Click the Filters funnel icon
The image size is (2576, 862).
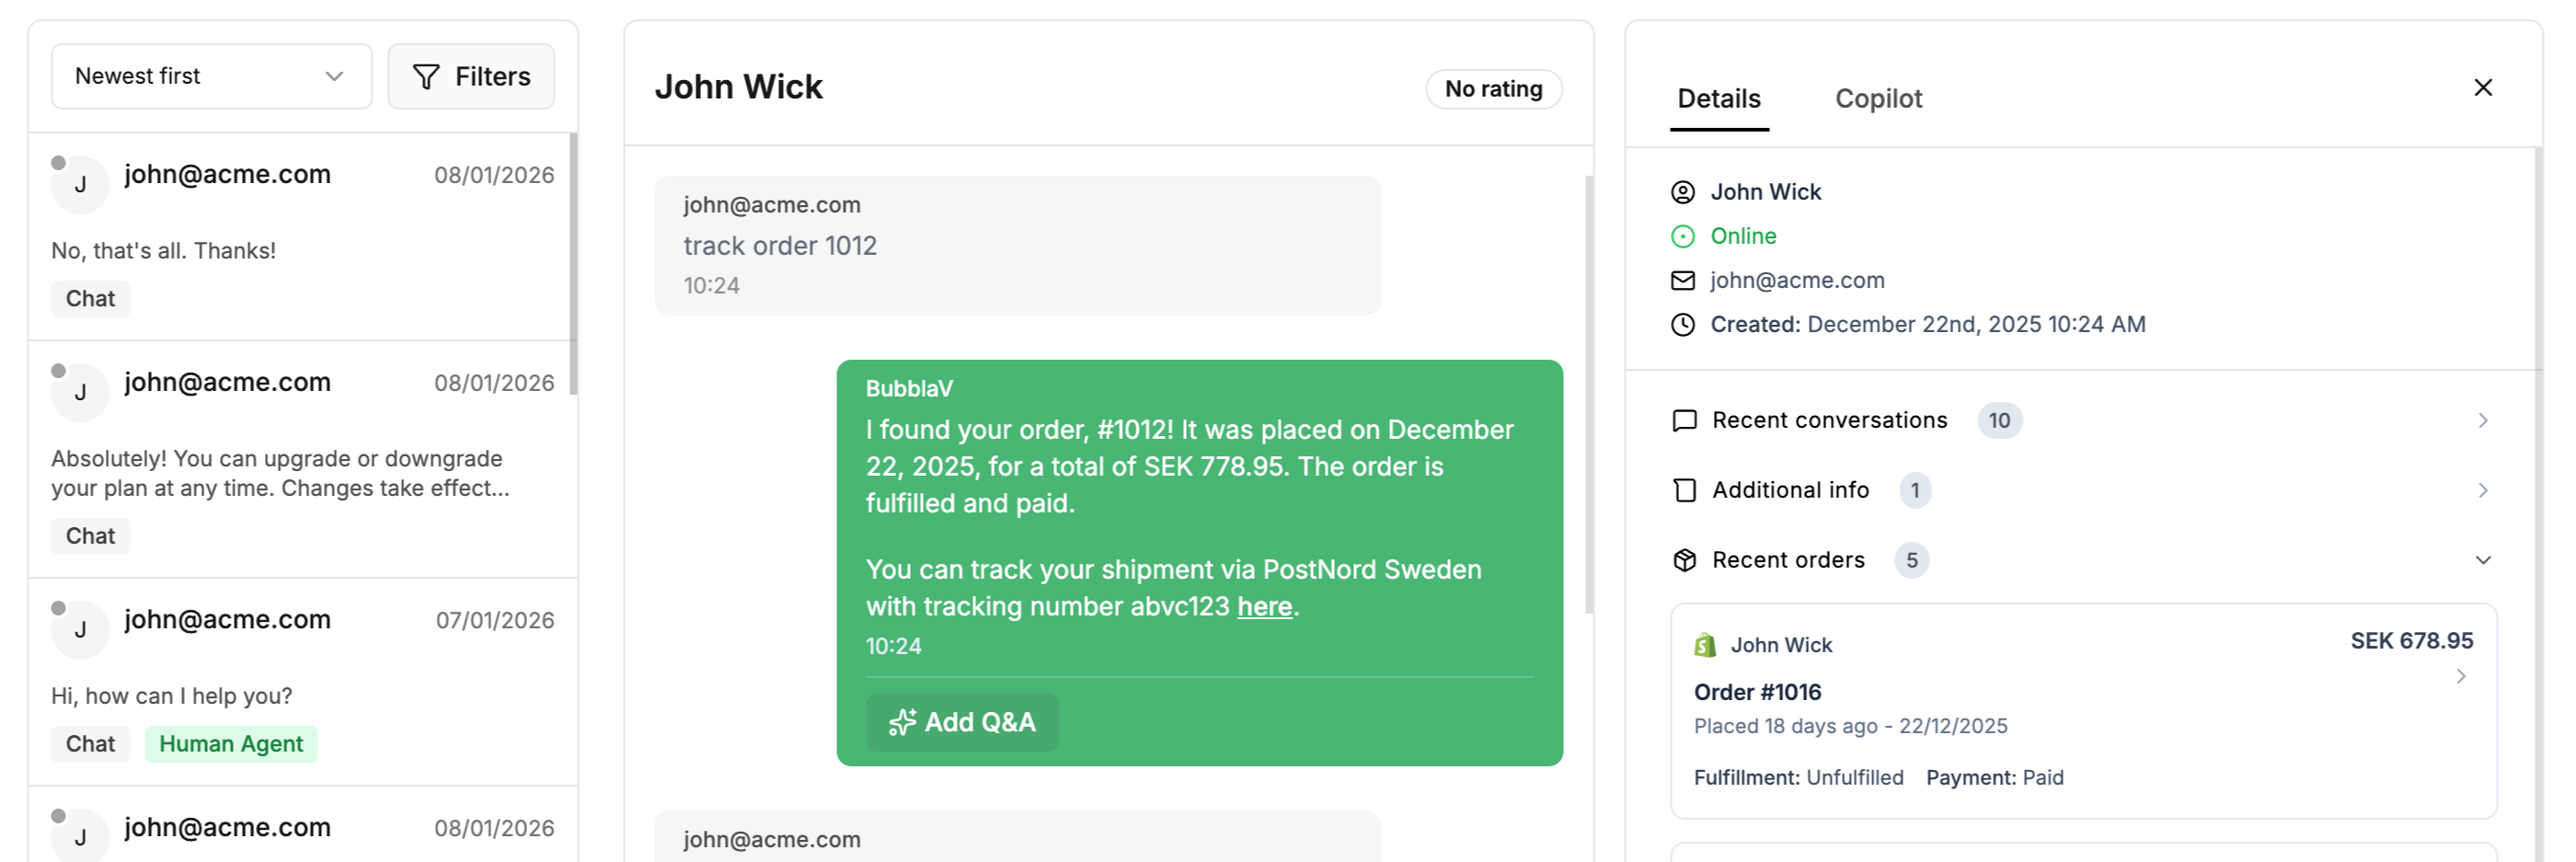(426, 76)
